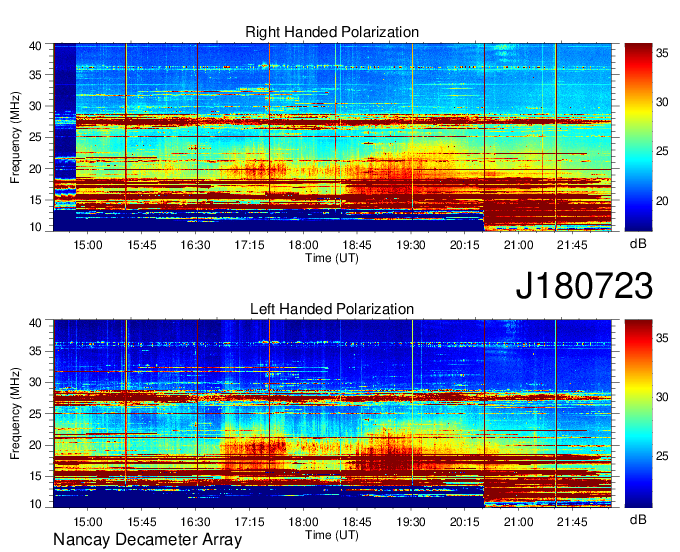Viewport: 680px width, 552px height.
Task: Click the 10 MHz tick of the right-handed plot
Action: pyautogui.click(x=35, y=227)
